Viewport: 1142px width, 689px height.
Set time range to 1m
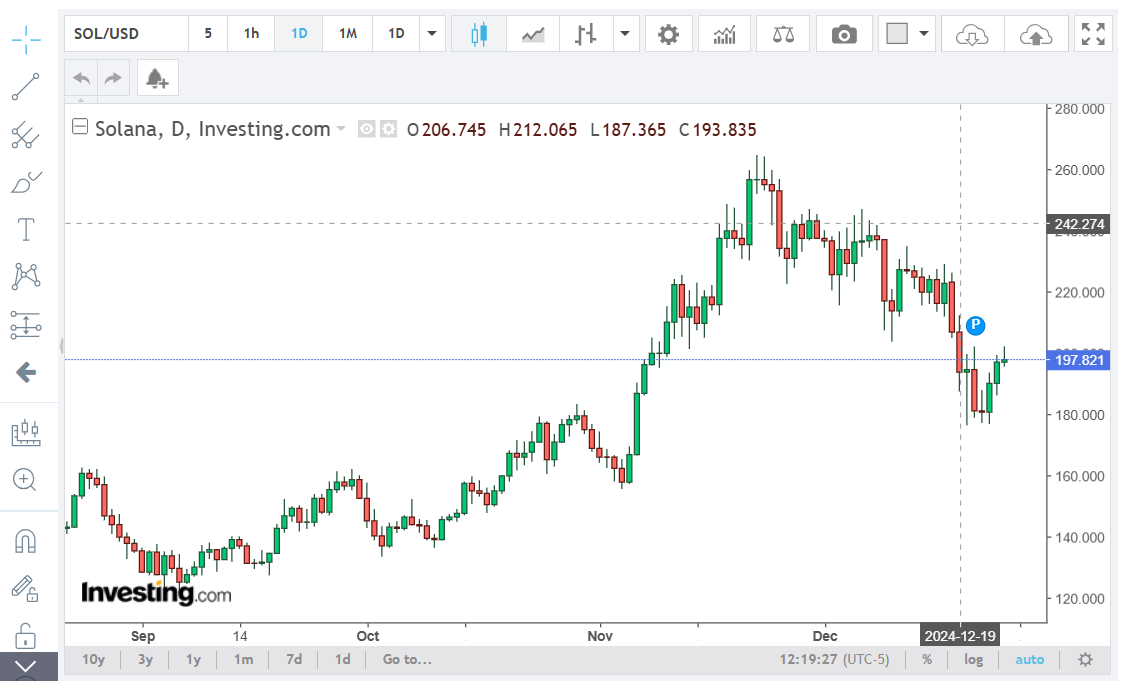click(243, 659)
